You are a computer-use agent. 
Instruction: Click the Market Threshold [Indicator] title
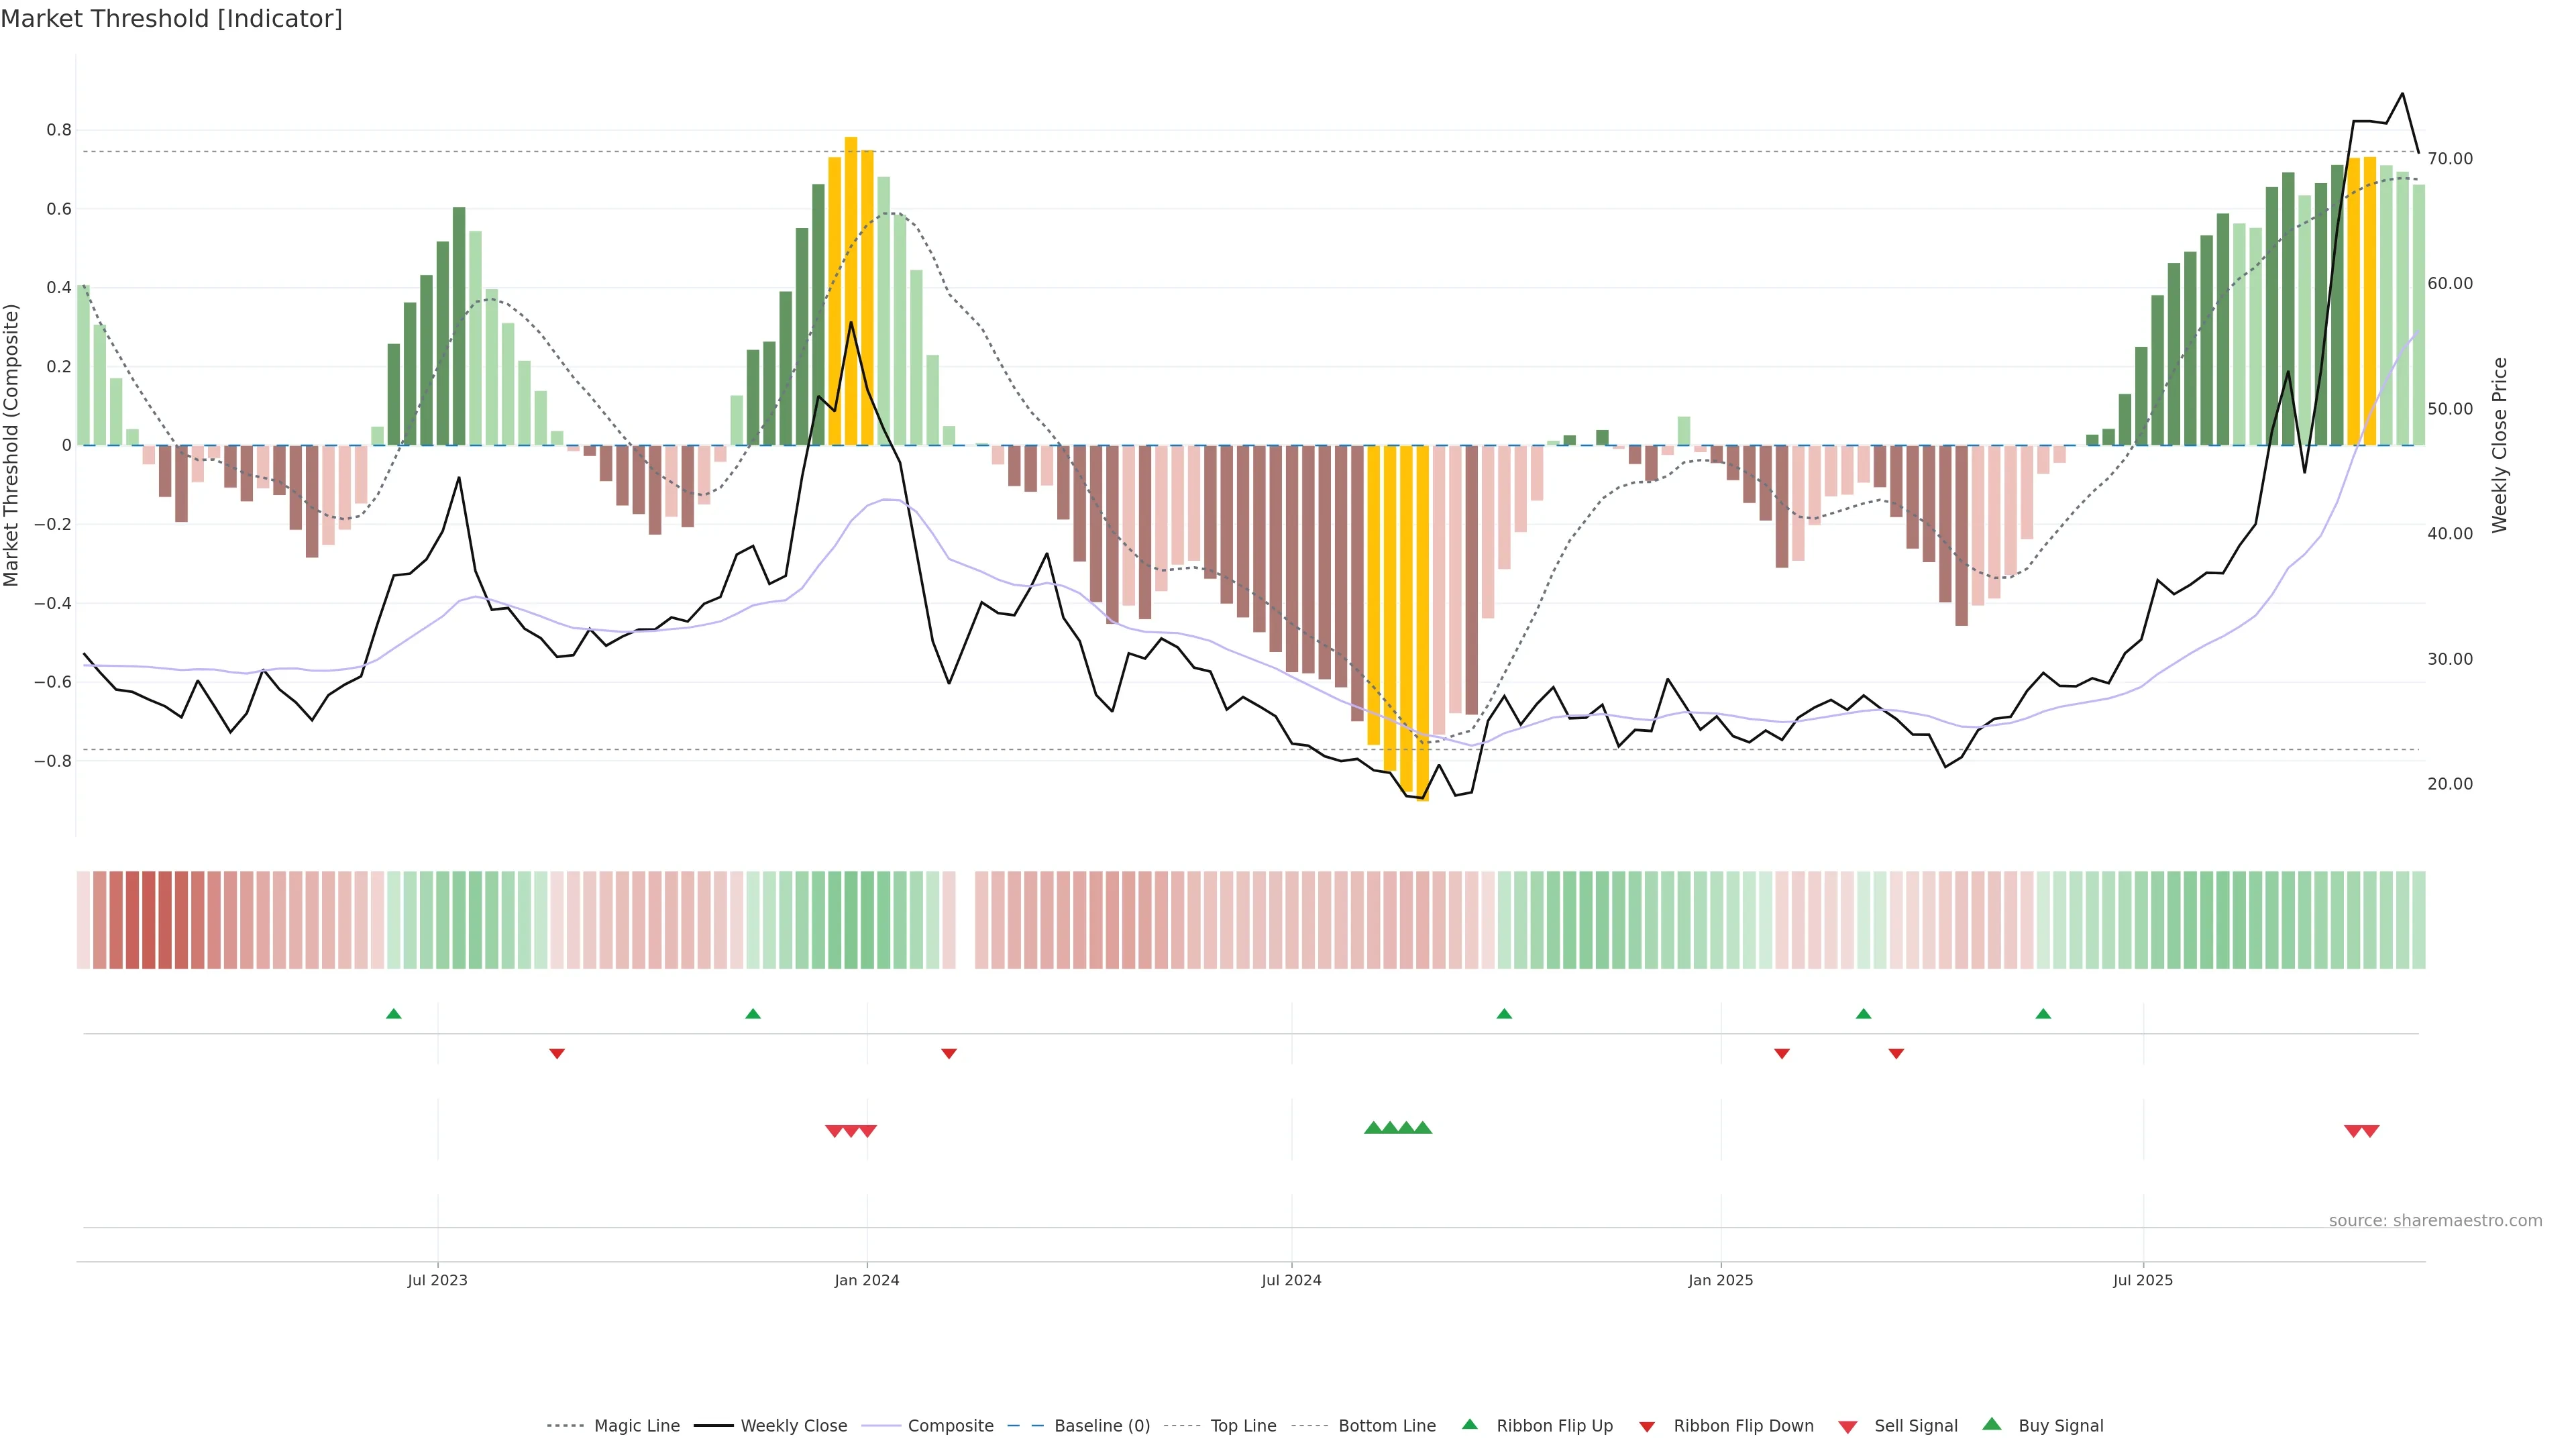tap(172, 19)
